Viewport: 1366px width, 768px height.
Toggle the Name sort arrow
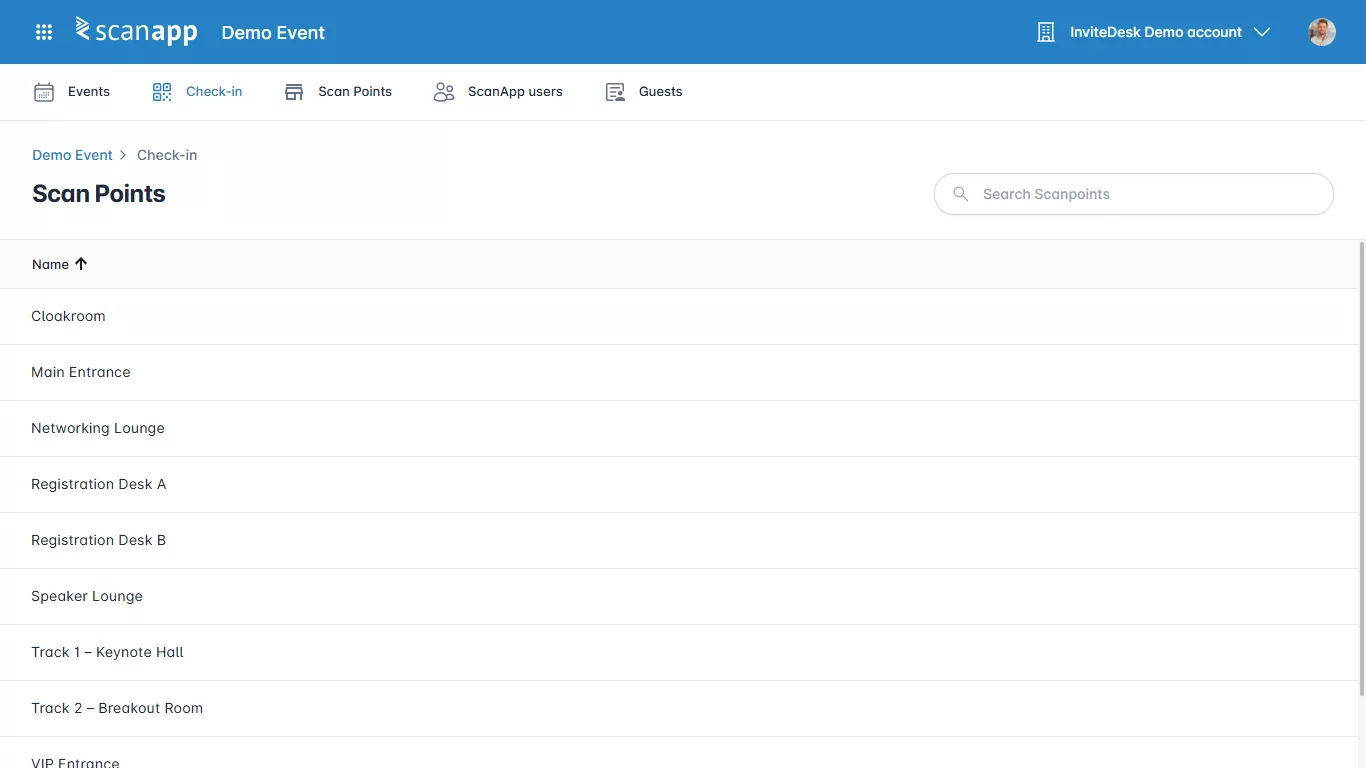[81, 264]
